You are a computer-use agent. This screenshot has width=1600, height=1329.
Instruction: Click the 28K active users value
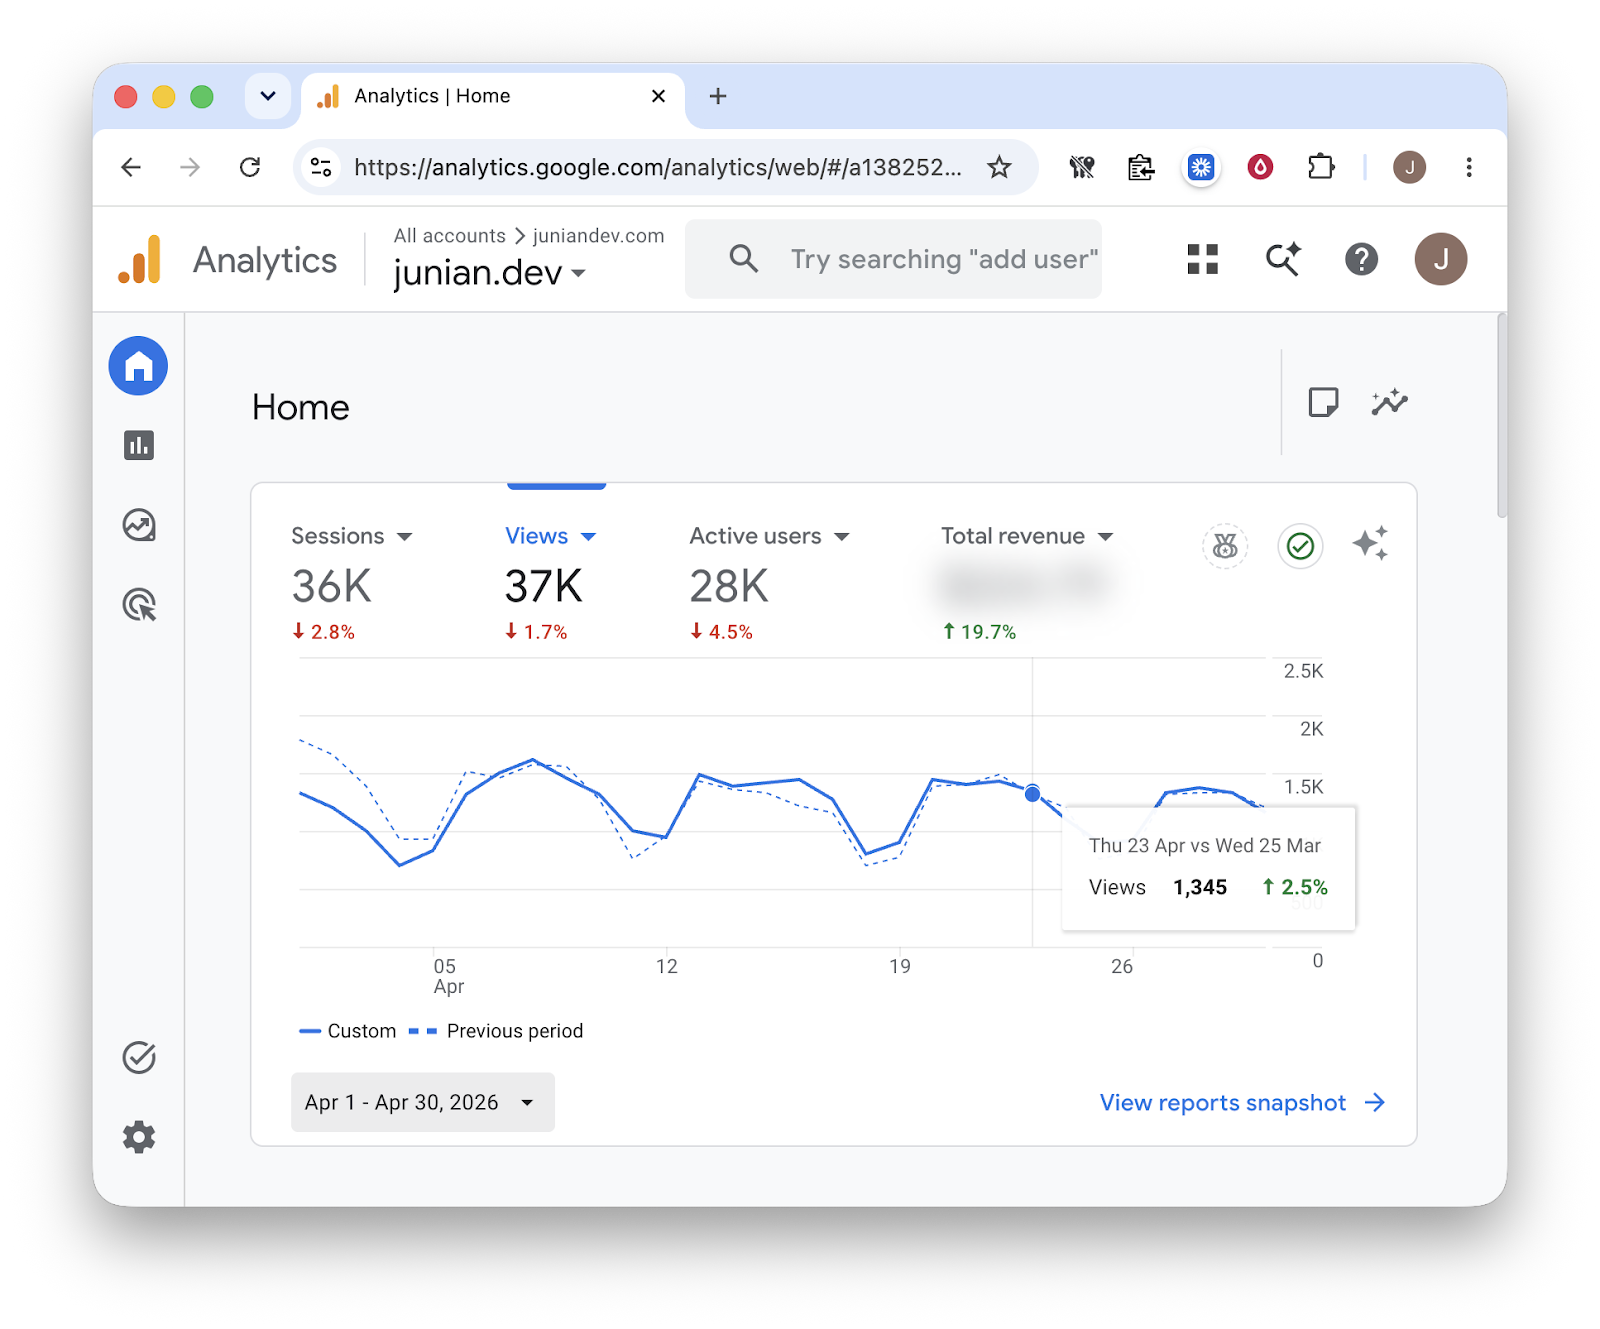click(729, 586)
